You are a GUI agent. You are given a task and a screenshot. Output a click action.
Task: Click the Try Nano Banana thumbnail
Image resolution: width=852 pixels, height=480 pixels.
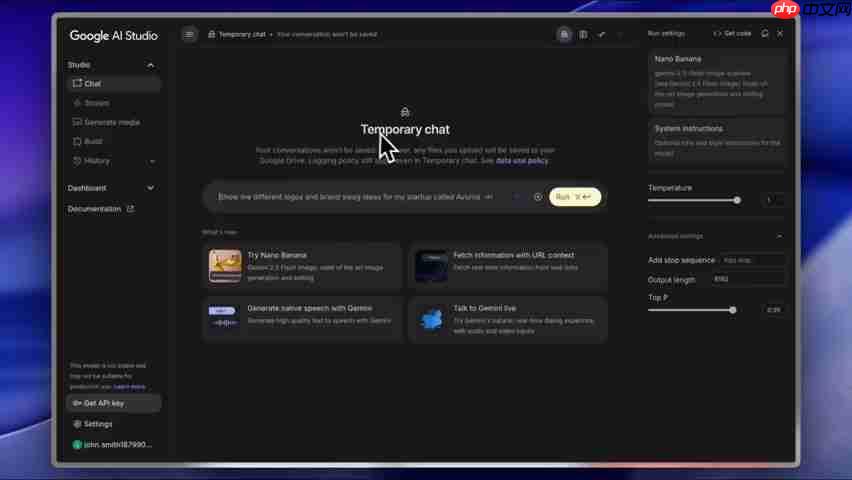point(225,266)
